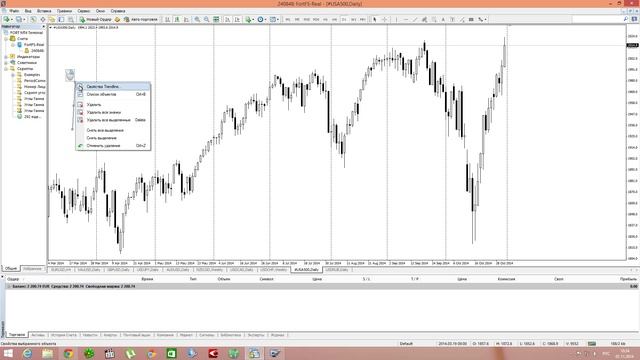640x360 pixels.
Task: Select the horizontal line drawing tool
Action: [406, 19]
